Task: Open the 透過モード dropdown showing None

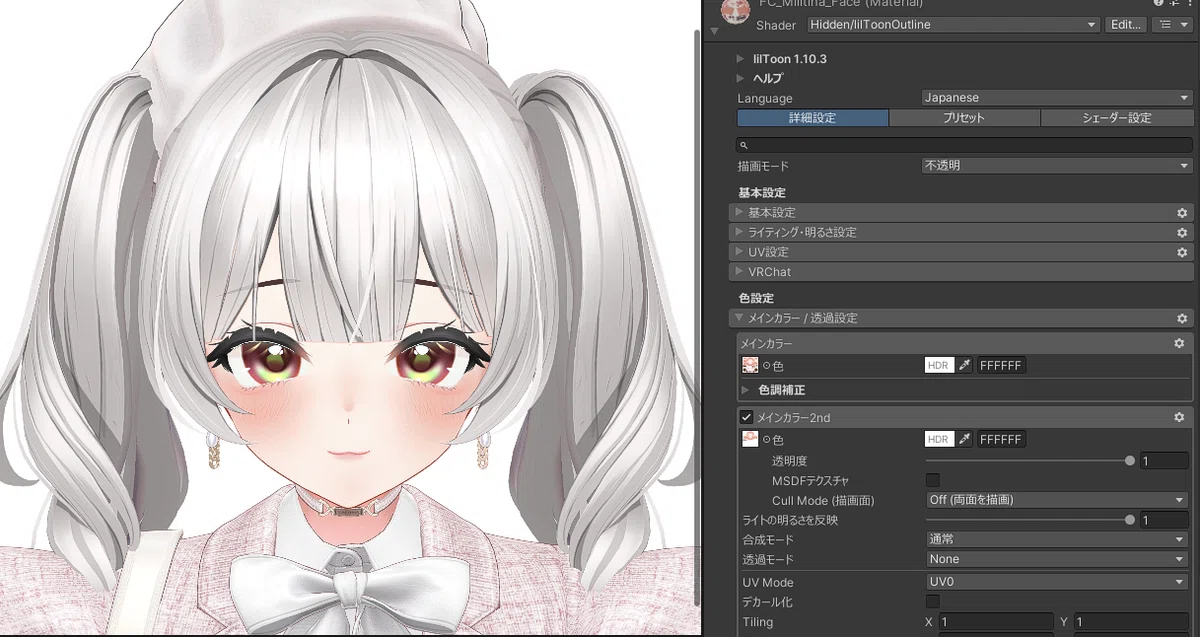Action: coord(1056,559)
